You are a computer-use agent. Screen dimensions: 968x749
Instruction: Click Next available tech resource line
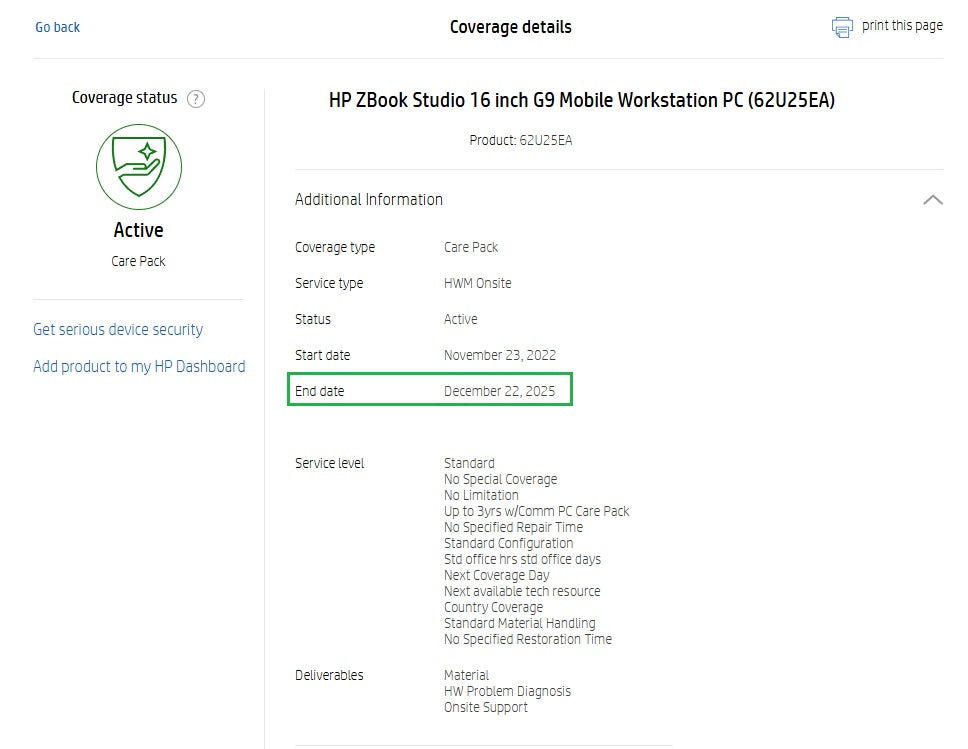[x=522, y=592]
